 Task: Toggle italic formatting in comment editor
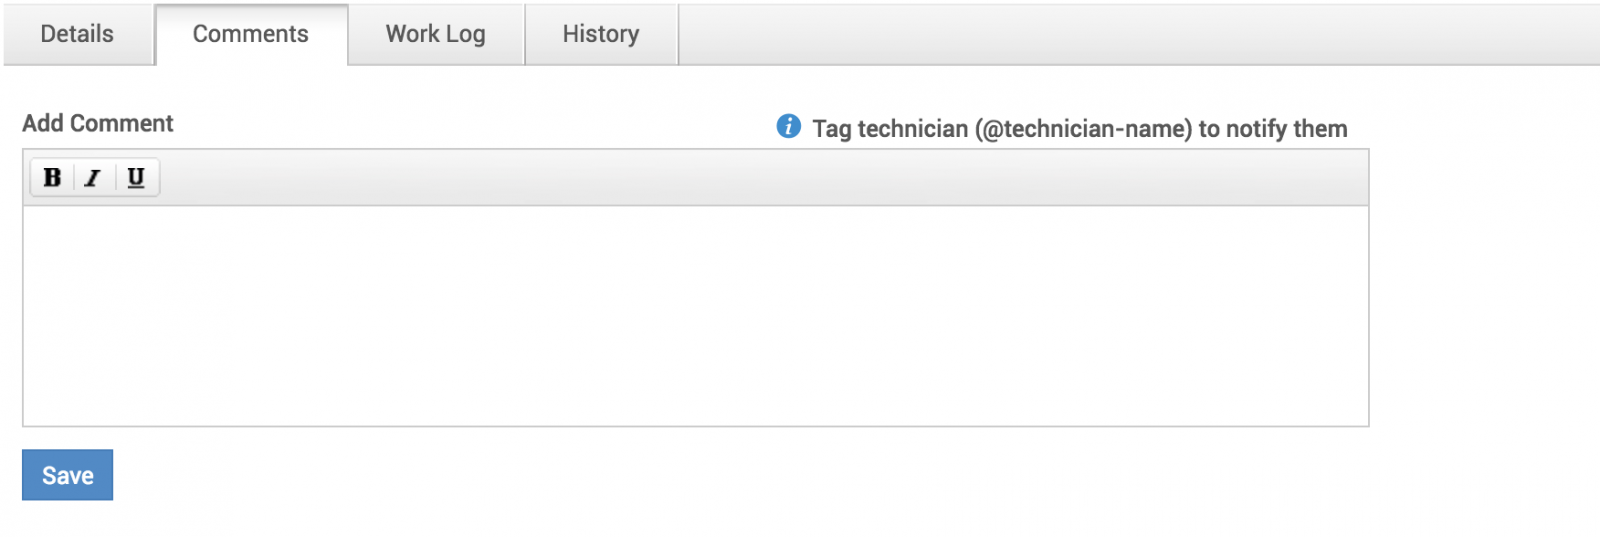[93, 178]
